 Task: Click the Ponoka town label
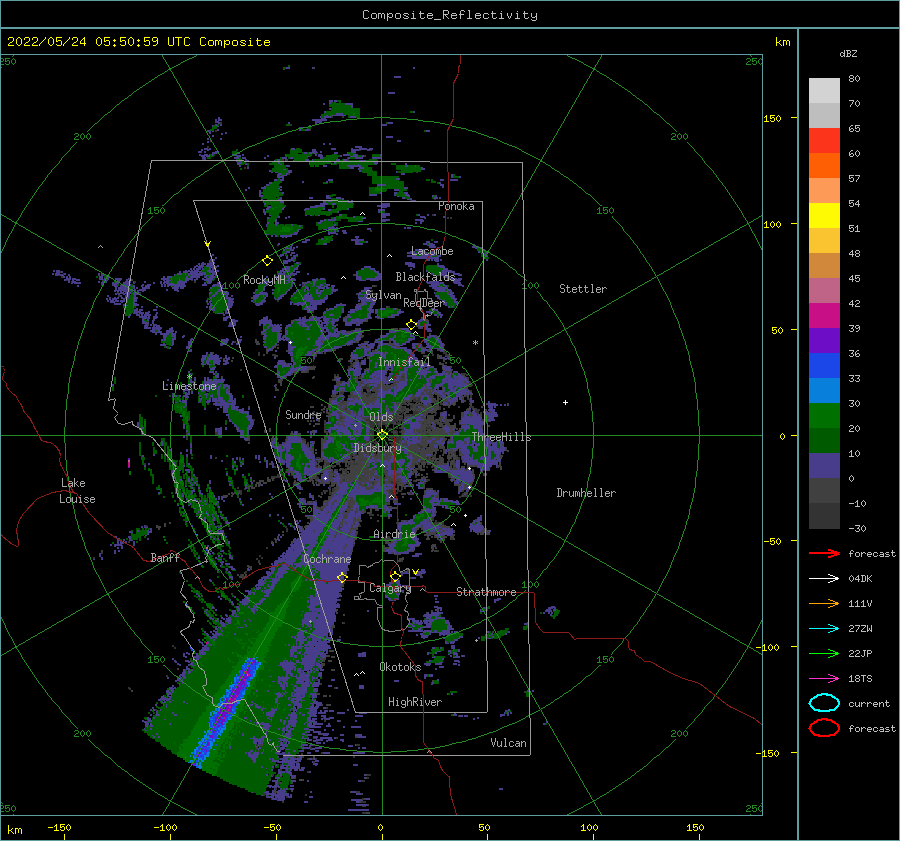456,206
